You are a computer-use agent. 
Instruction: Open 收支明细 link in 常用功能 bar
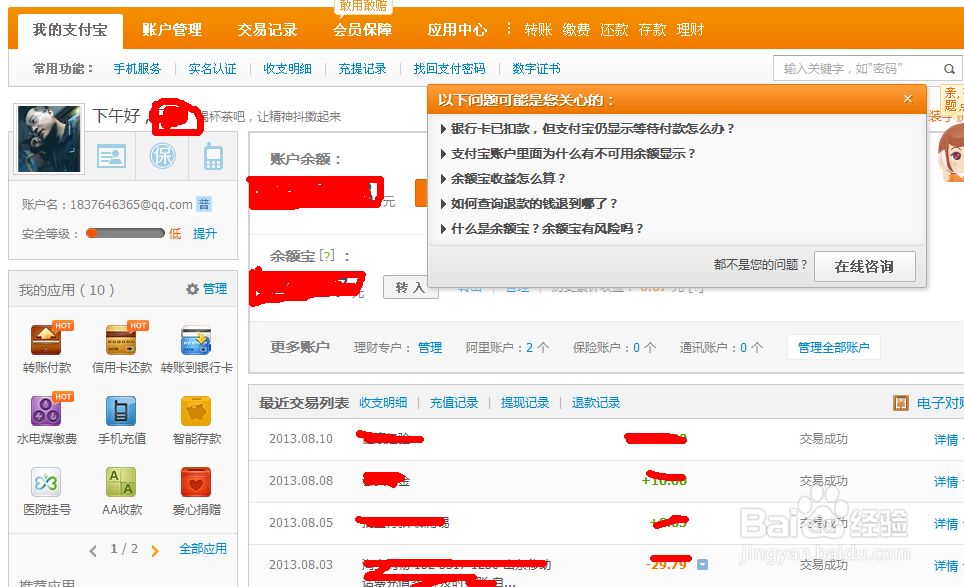click(287, 69)
